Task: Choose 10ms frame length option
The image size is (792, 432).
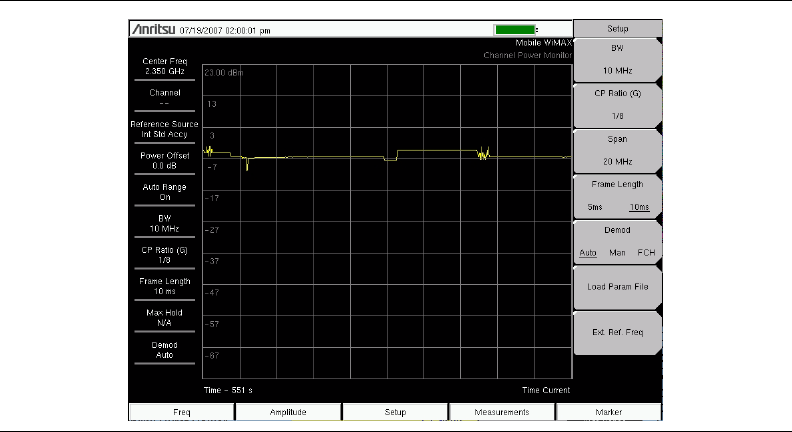Action: (x=639, y=207)
